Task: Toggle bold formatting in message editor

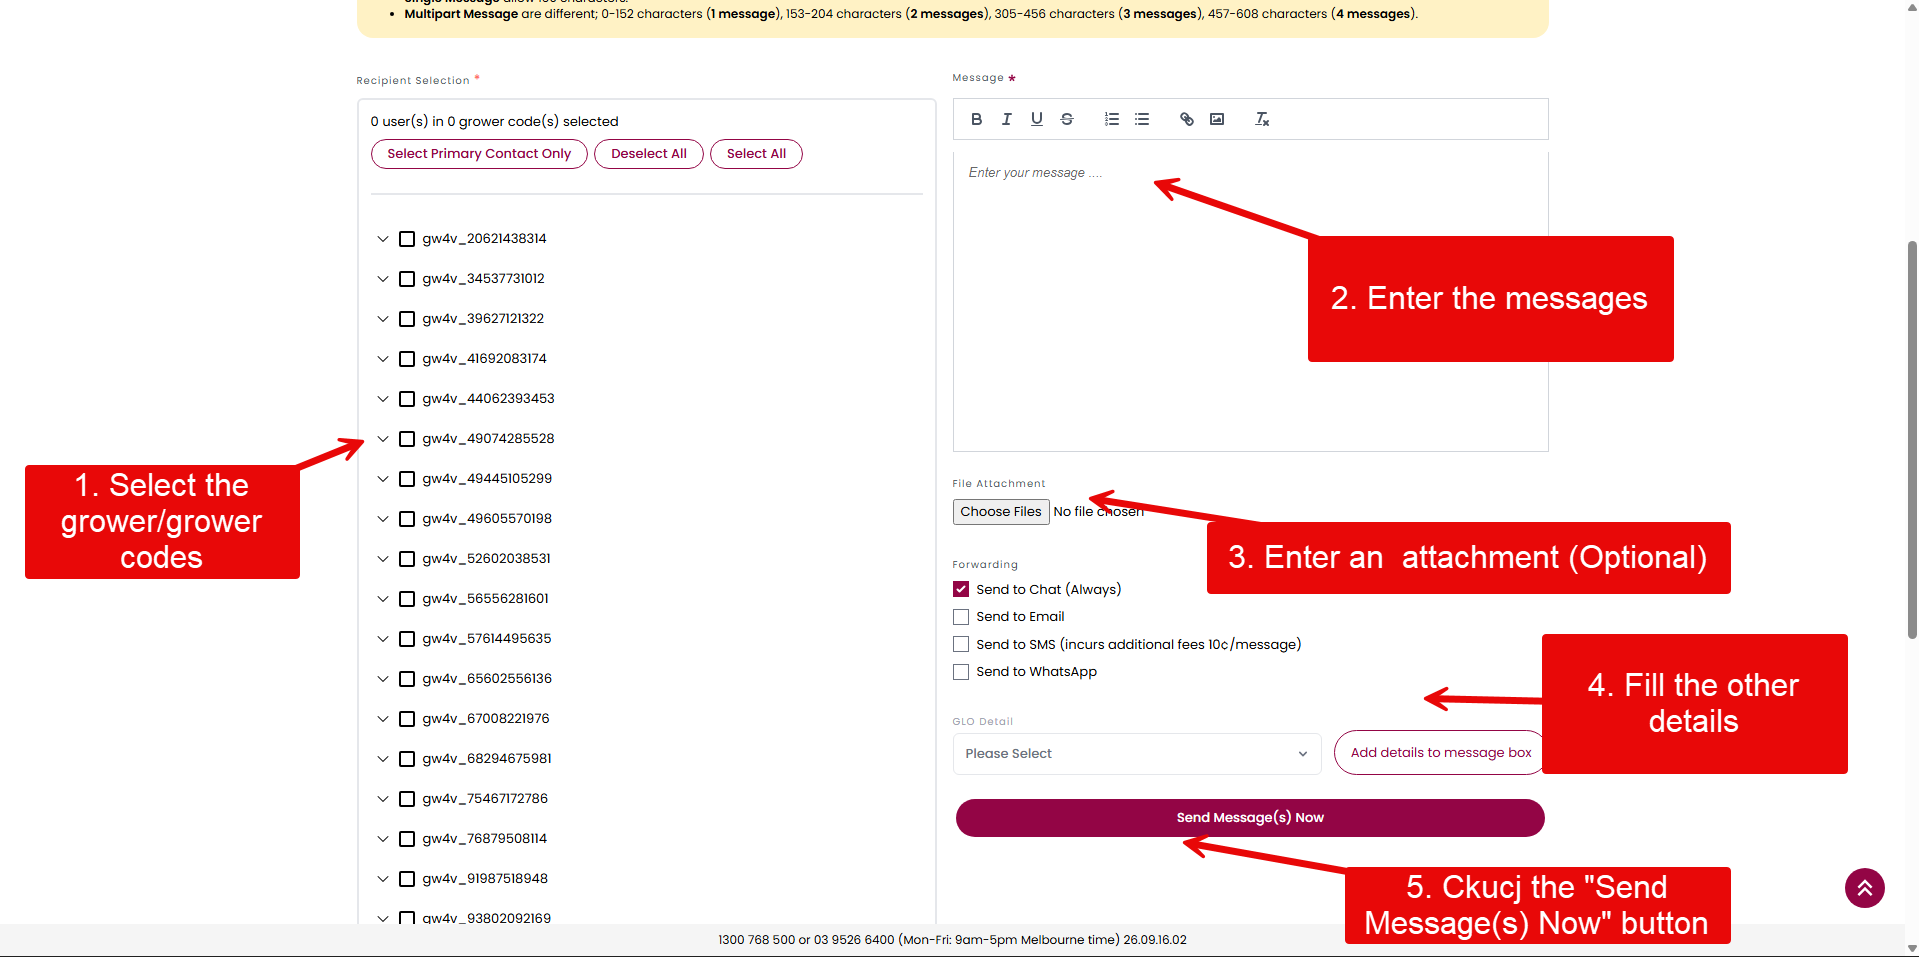Action: coord(977,119)
